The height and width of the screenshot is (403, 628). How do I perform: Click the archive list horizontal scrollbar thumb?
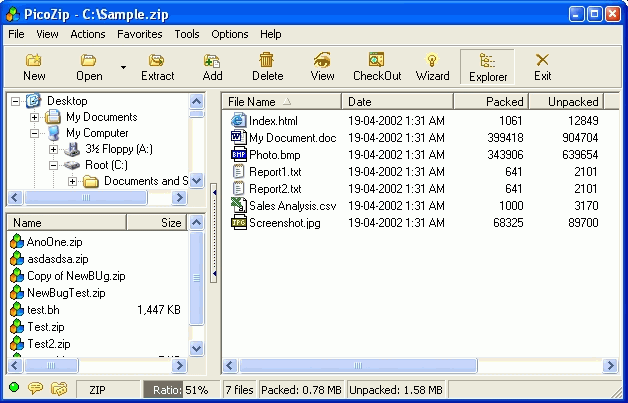(x=51, y=365)
